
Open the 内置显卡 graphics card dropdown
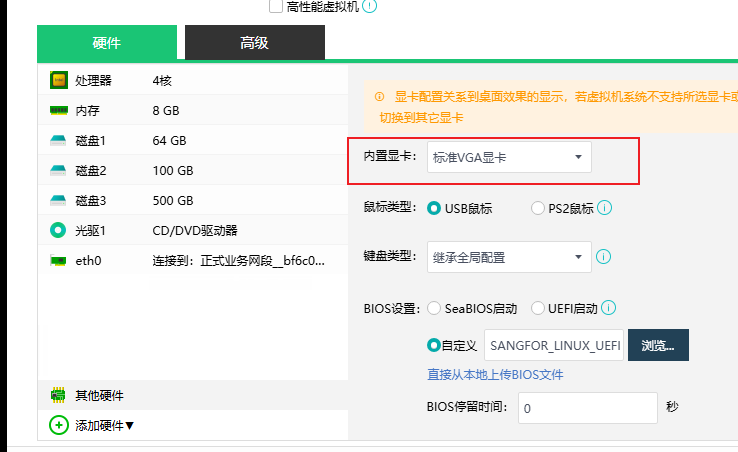[x=509, y=157]
